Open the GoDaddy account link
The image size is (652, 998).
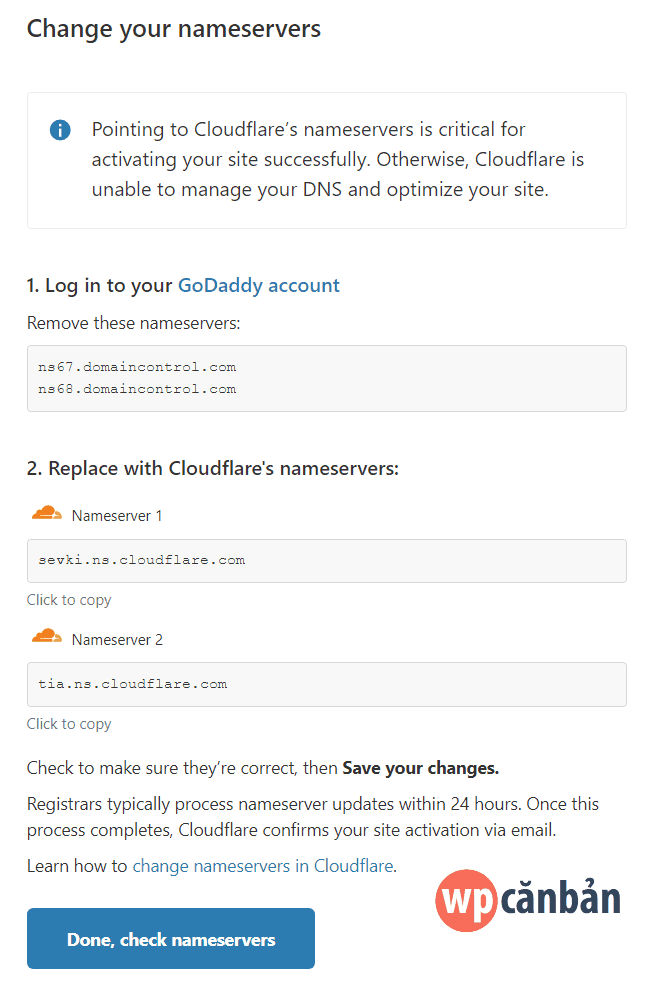(258, 285)
